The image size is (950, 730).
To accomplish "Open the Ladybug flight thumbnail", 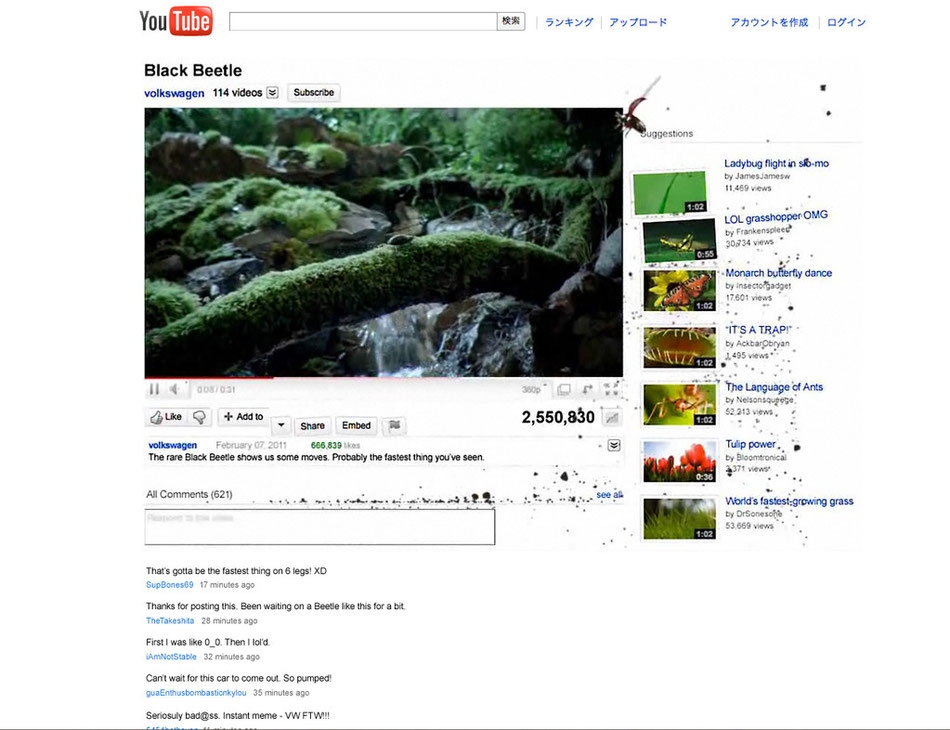I will pyautogui.click(x=670, y=193).
